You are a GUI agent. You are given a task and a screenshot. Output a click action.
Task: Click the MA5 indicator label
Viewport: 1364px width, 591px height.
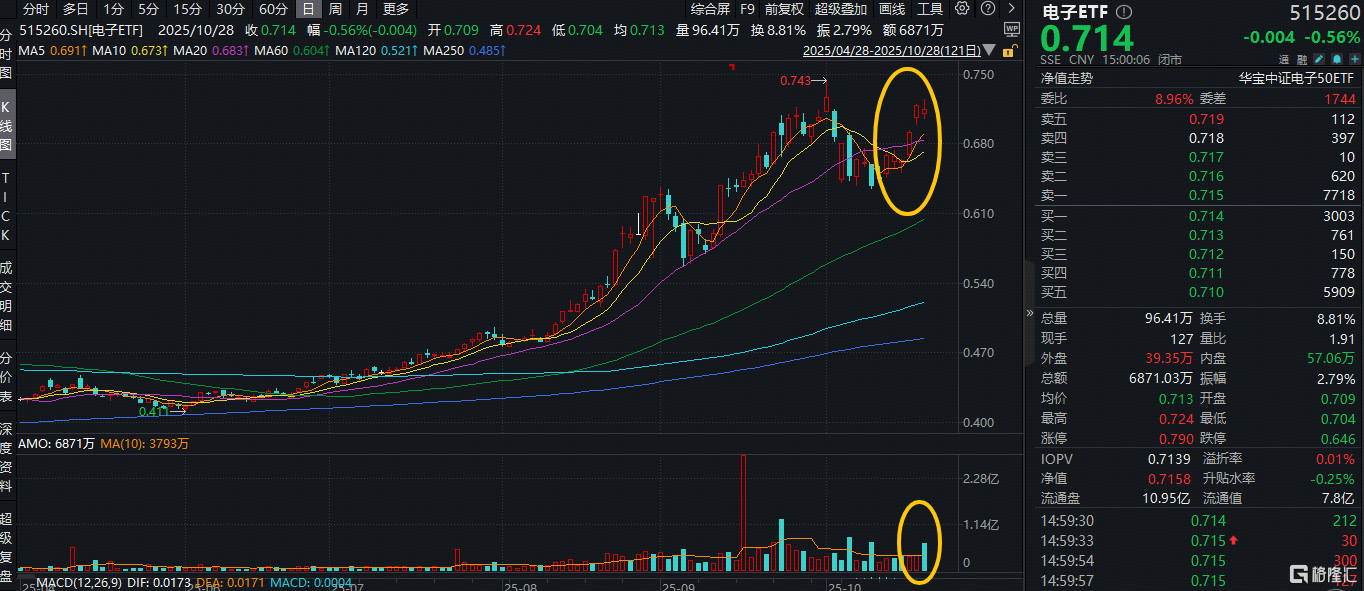click(32, 50)
